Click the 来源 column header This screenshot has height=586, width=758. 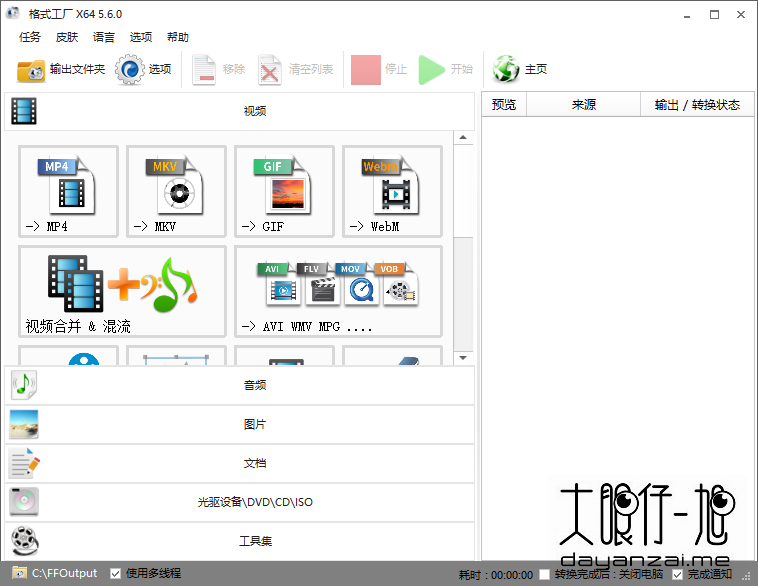pyautogui.click(x=583, y=104)
